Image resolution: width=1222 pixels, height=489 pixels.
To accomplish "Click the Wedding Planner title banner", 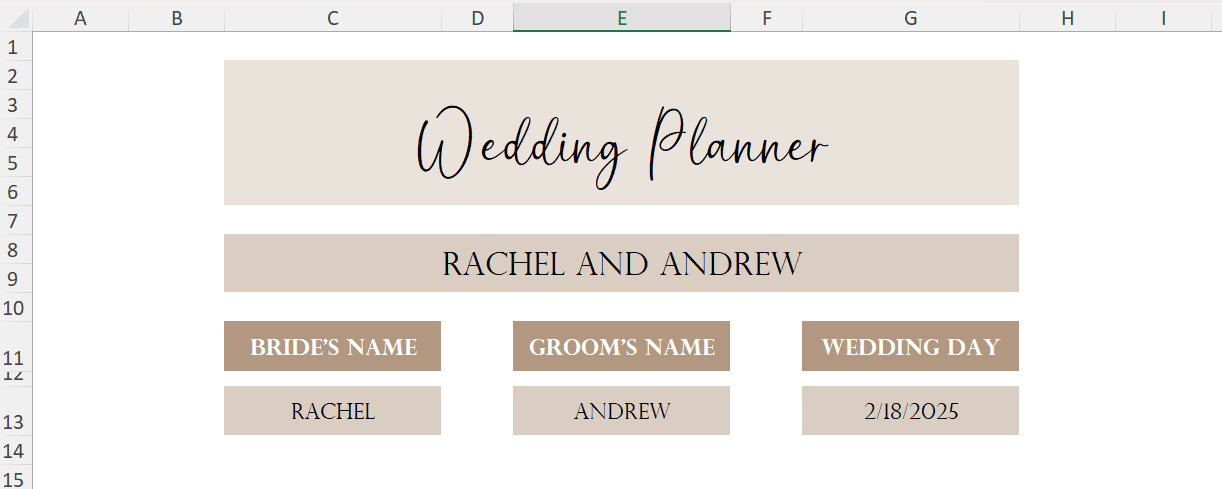I will [621, 132].
